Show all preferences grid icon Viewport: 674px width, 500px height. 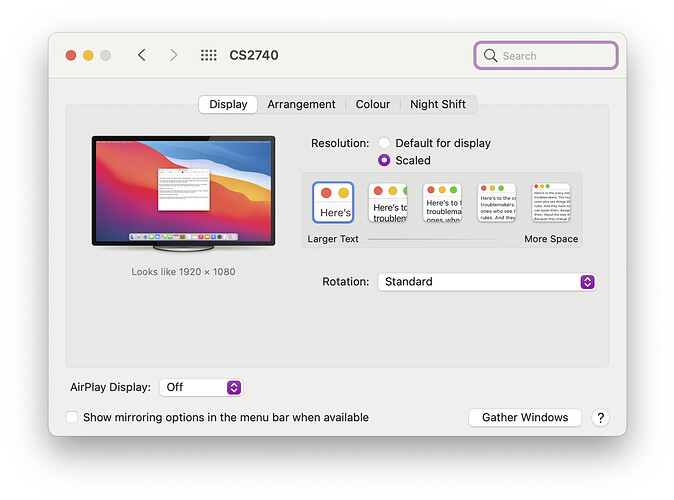pos(208,55)
